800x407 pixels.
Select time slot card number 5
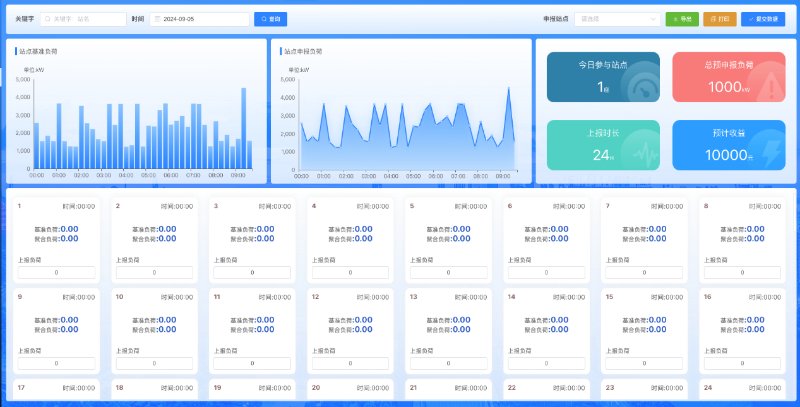tap(448, 240)
